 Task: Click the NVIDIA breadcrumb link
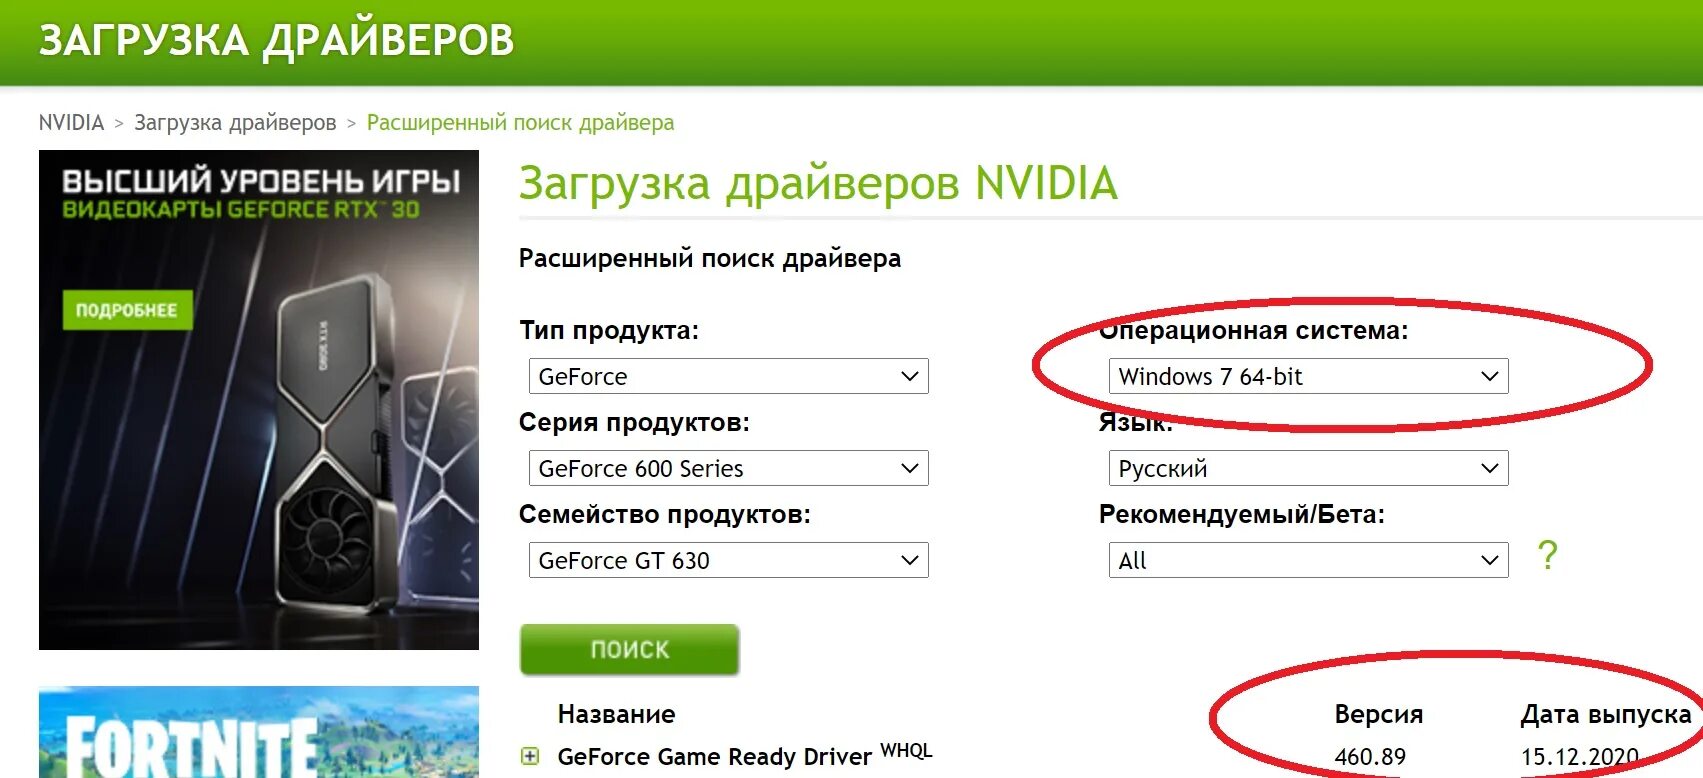[71, 122]
